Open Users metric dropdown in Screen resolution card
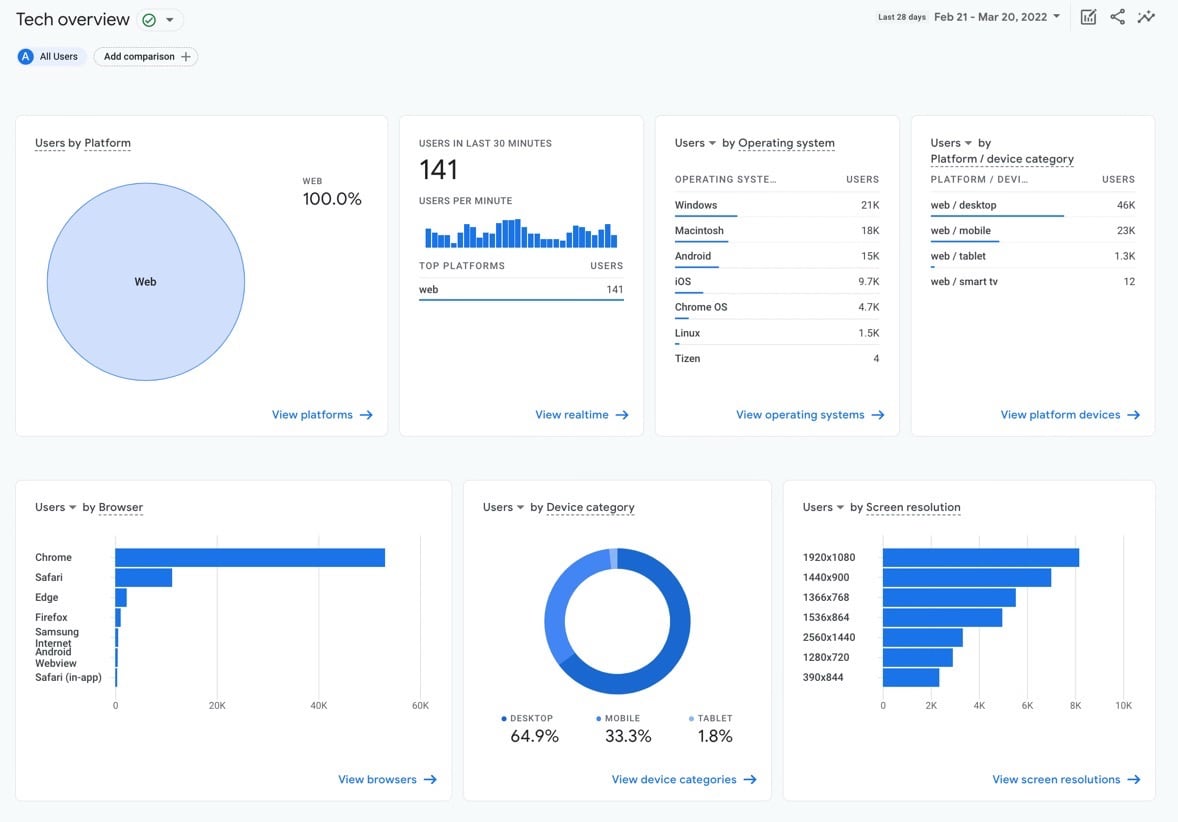1178x822 pixels. tap(840, 508)
